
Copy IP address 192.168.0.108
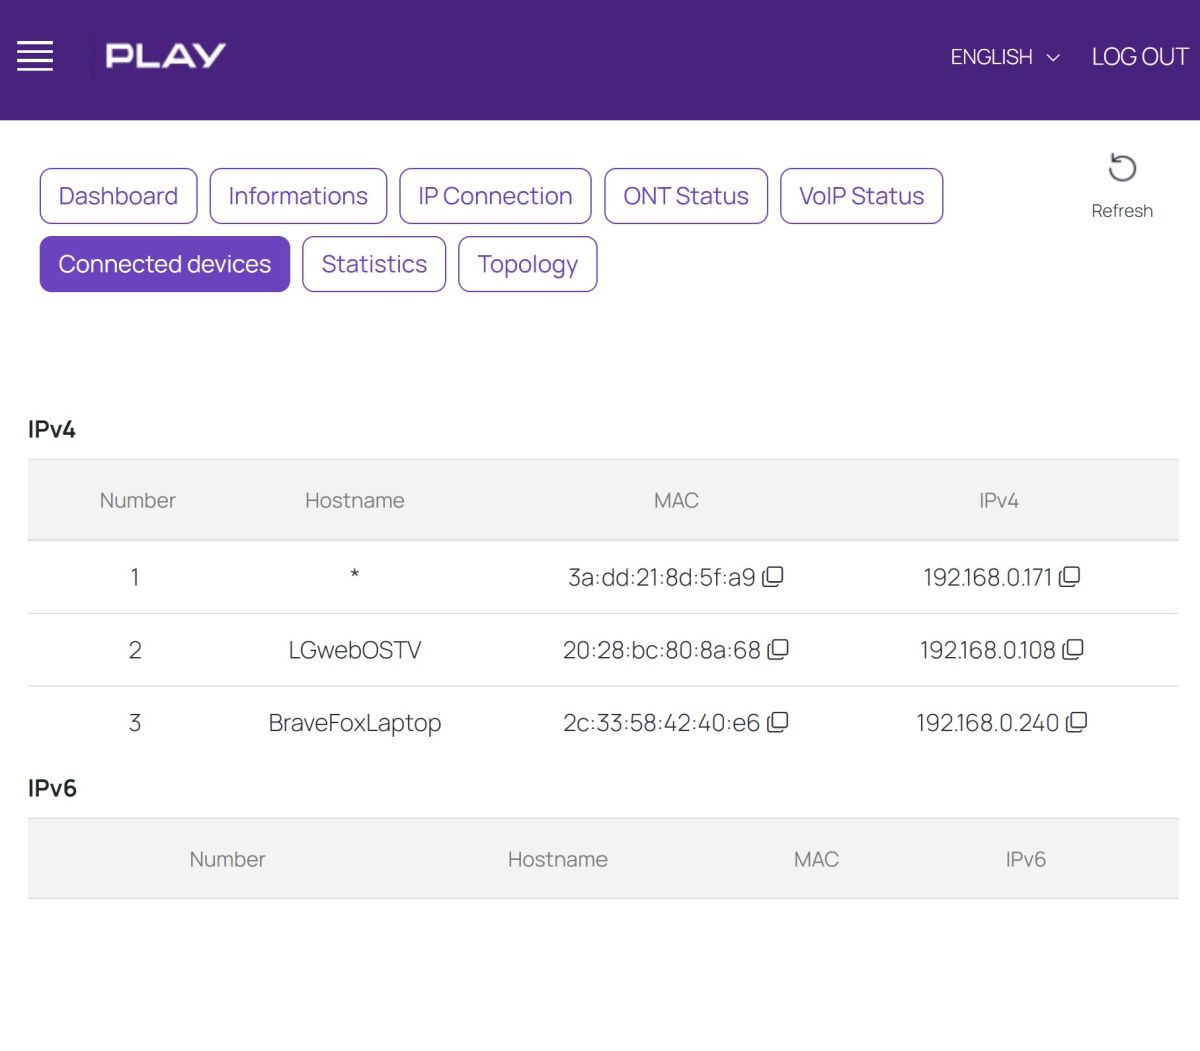(1073, 650)
